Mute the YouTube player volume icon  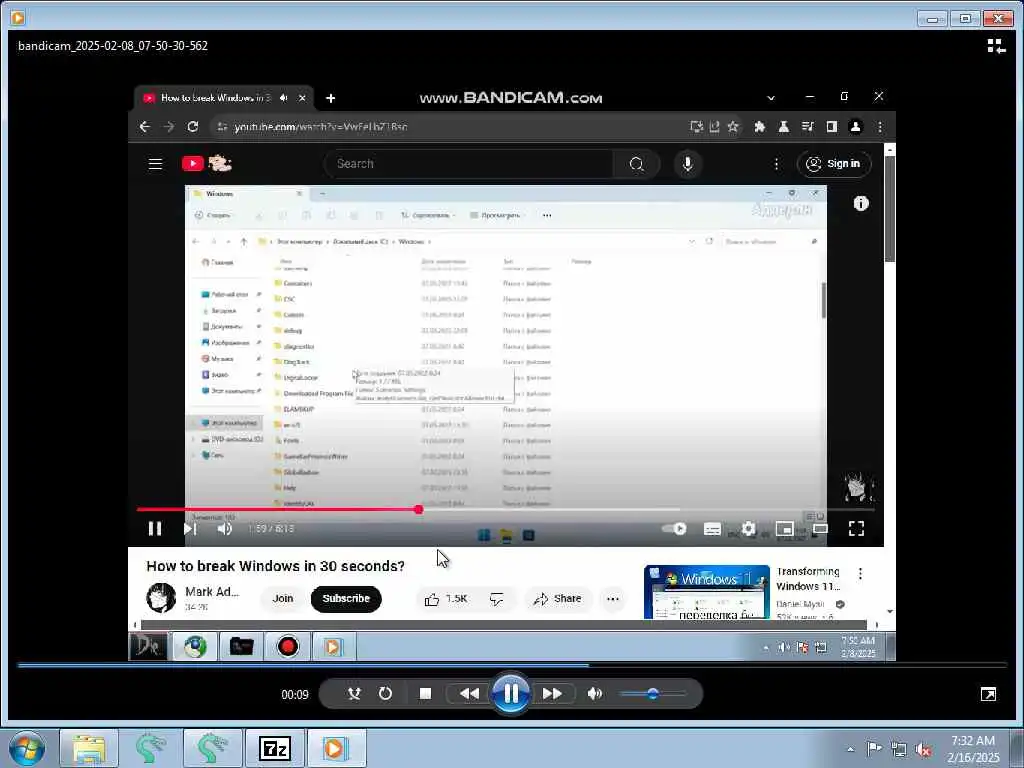coord(225,528)
